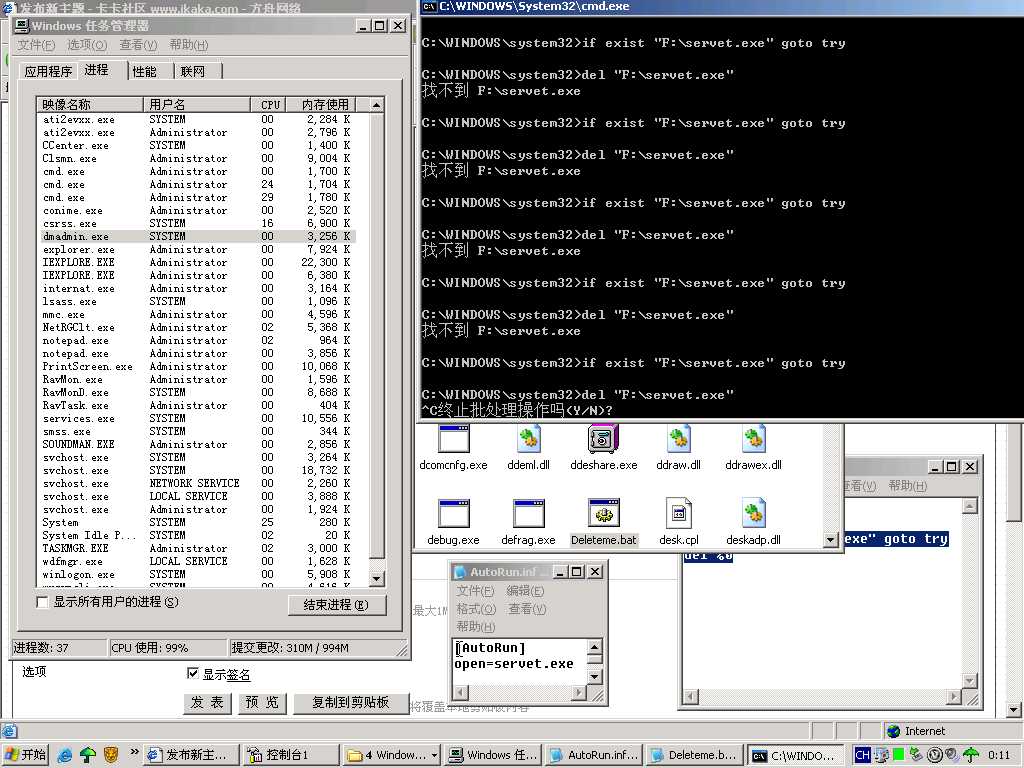Toggle the 显示签名 checkbox

pyautogui.click(x=193, y=673)
